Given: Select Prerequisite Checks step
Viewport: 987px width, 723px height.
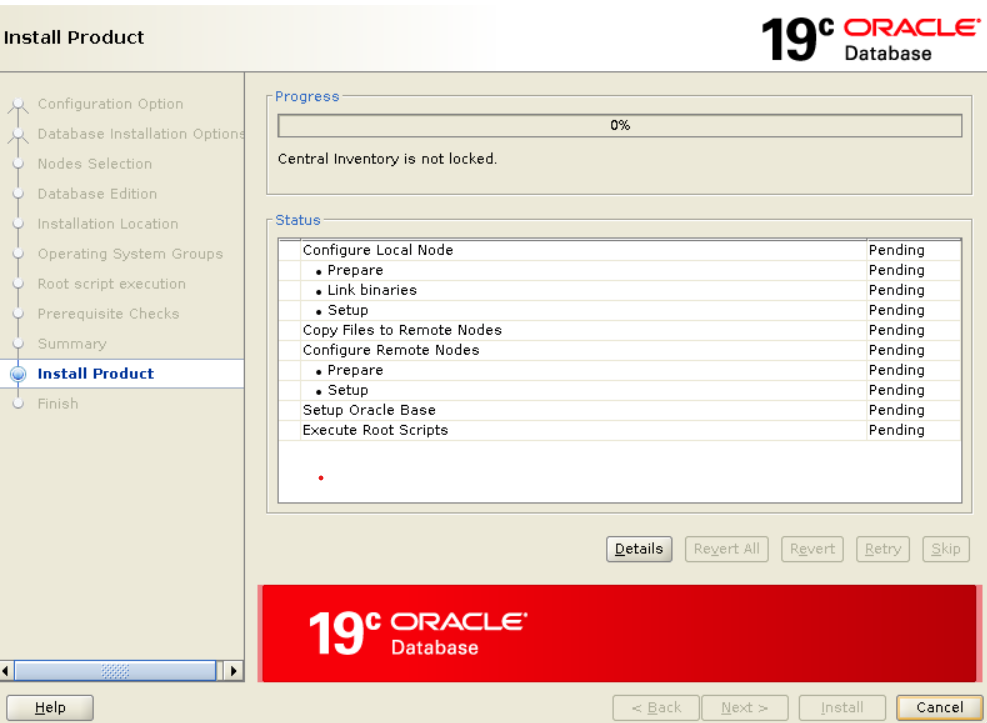Looking at the screenshot, I should click(108, 313).
